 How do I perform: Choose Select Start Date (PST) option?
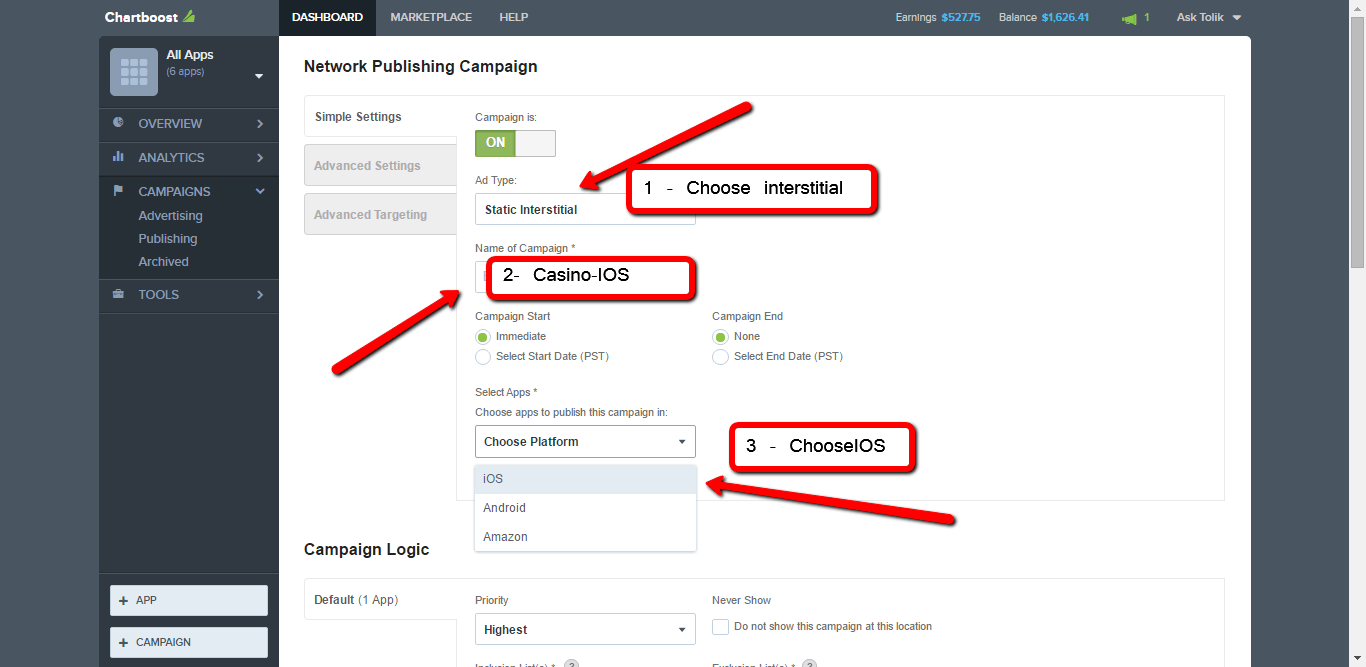[x=483, y=357]
